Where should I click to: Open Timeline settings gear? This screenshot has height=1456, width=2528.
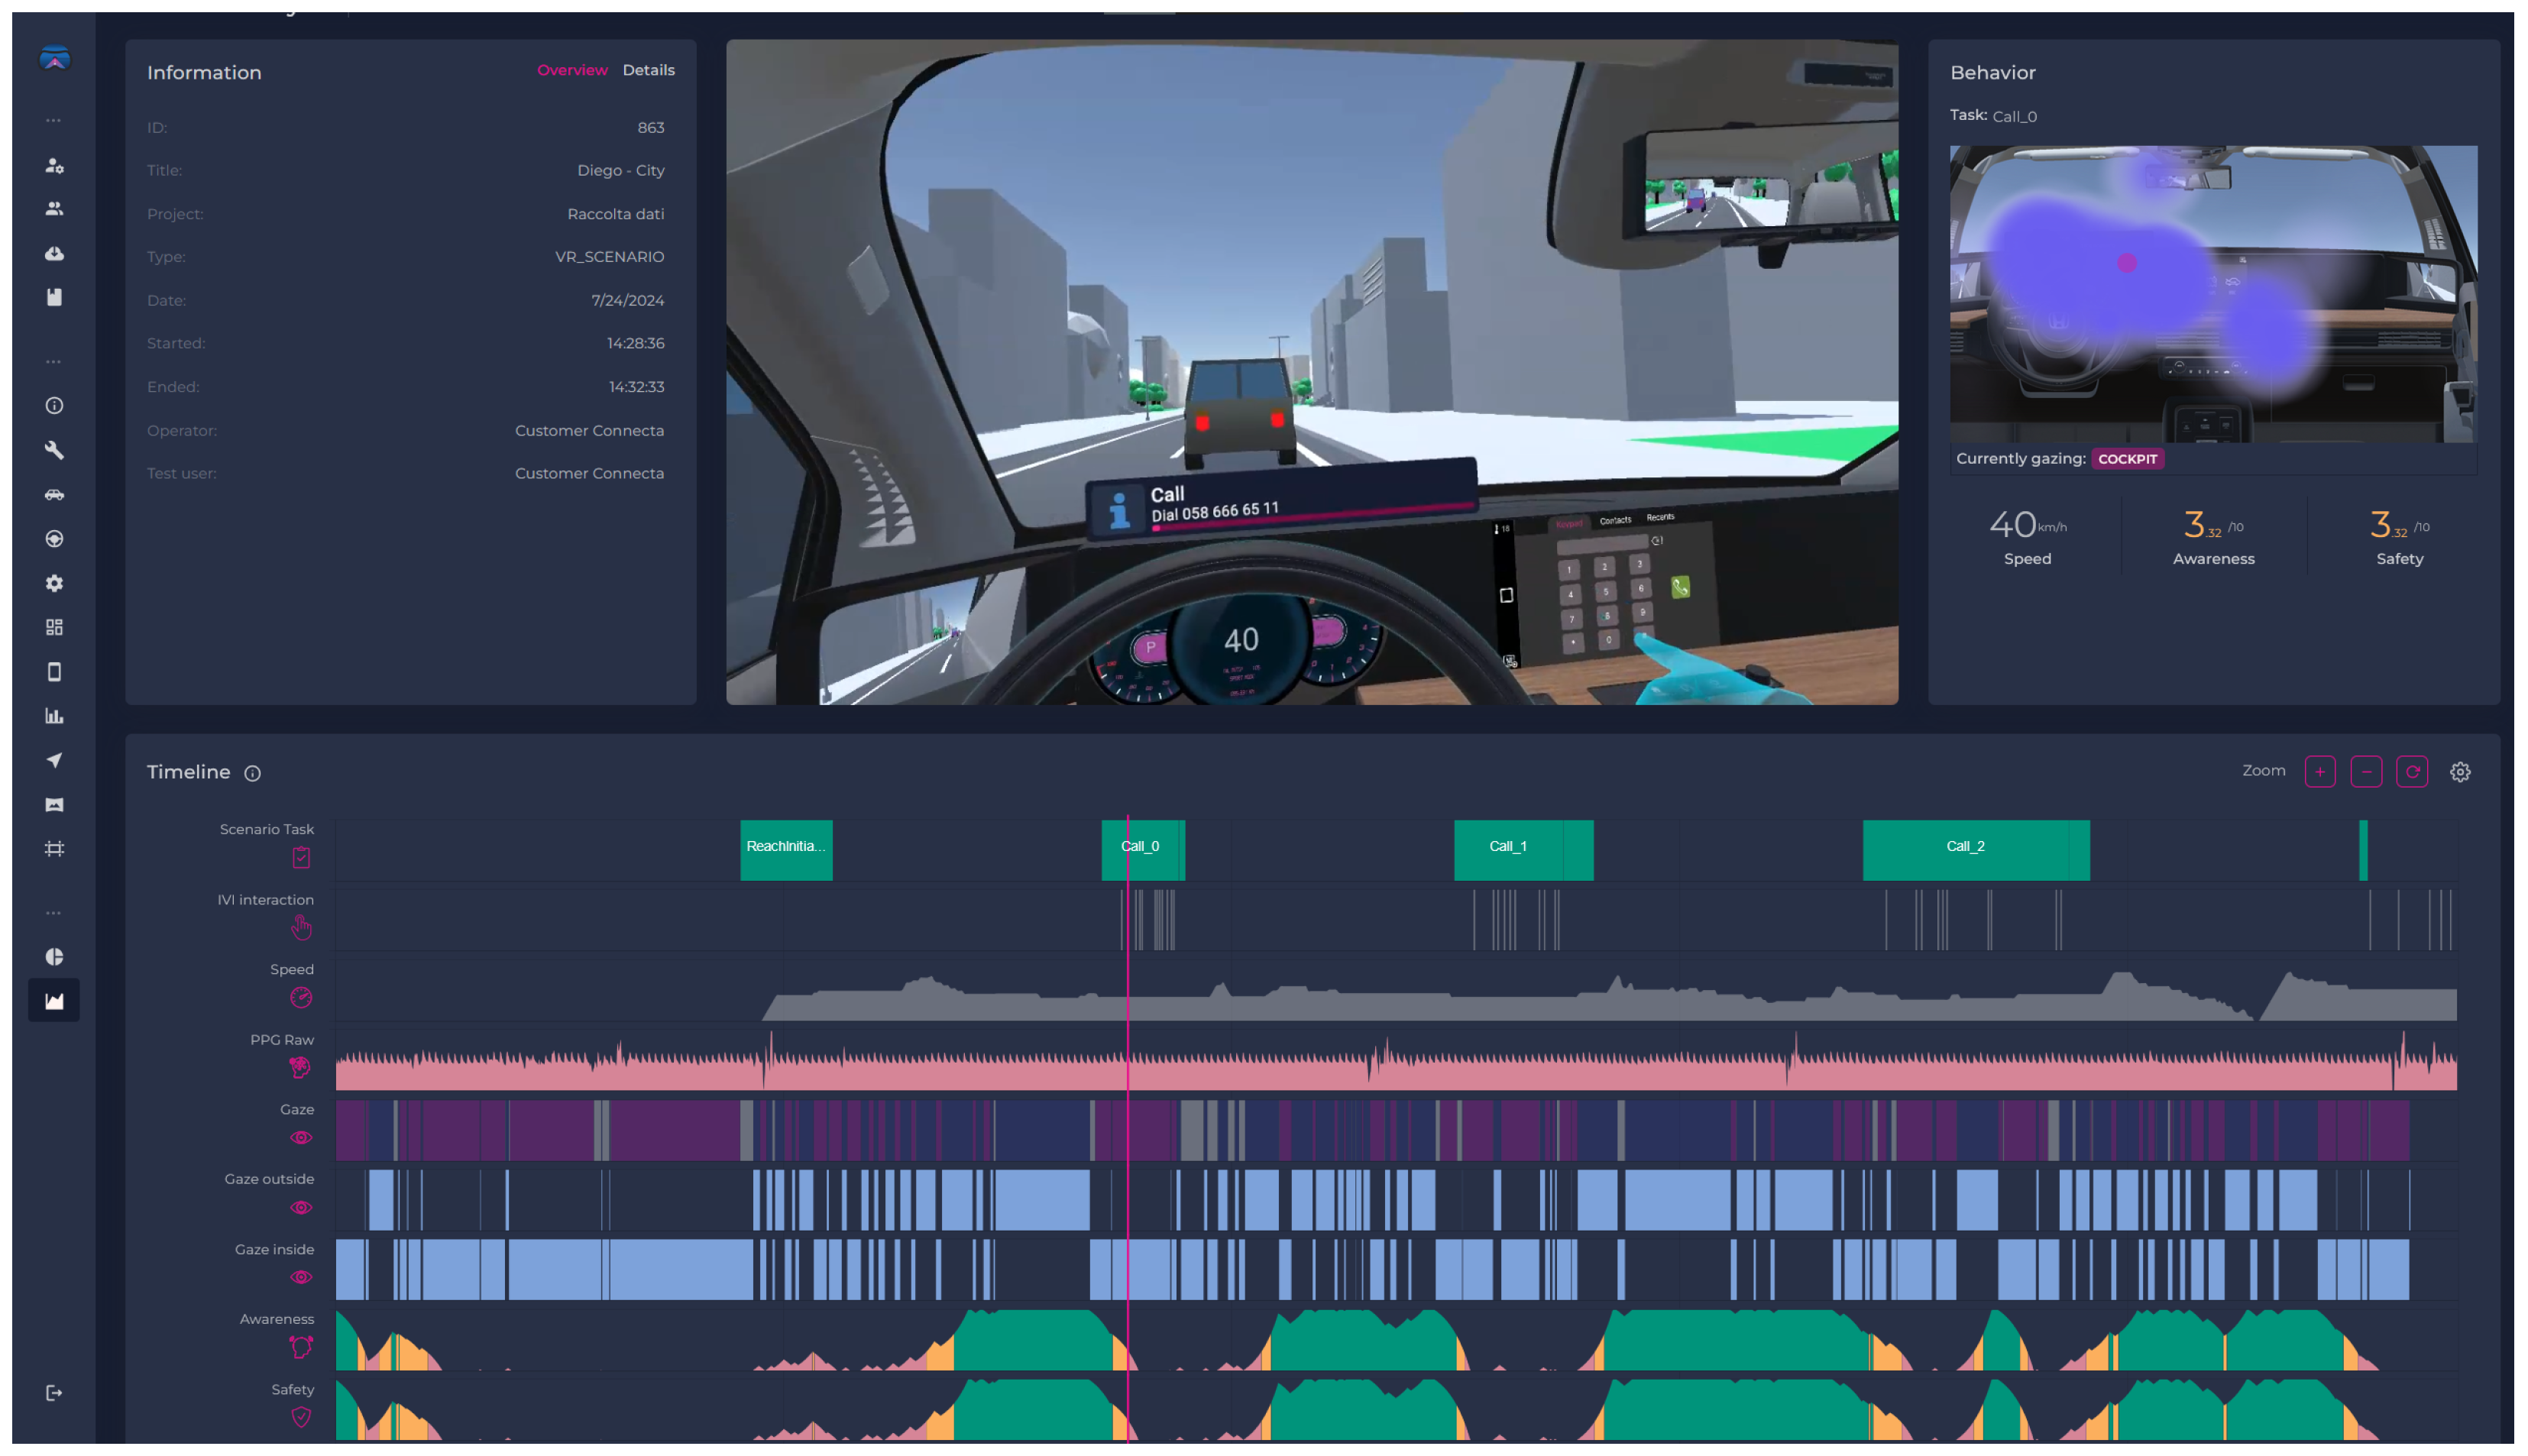2460,772
